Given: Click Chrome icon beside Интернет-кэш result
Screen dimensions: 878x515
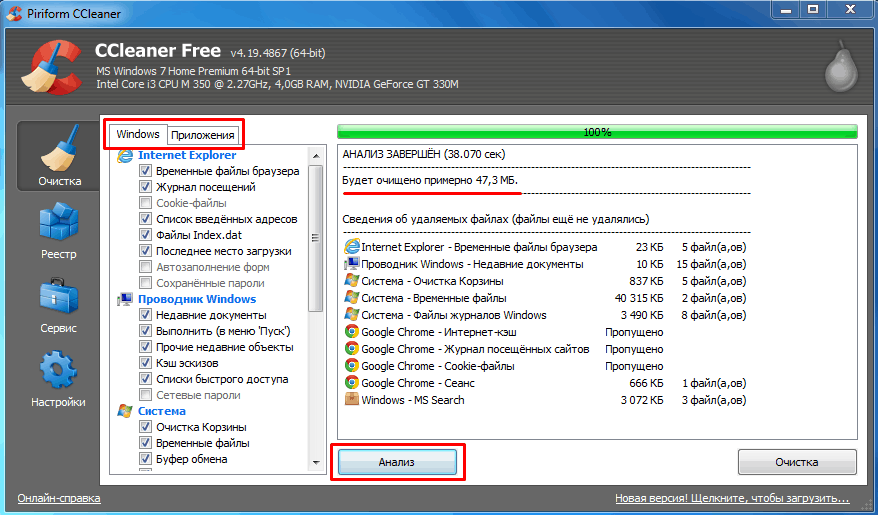Looking at the screenshot, I should (352, 332).
